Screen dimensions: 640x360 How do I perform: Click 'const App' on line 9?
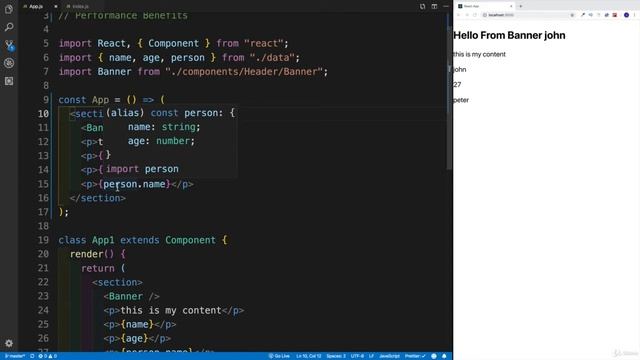[84, 100]
